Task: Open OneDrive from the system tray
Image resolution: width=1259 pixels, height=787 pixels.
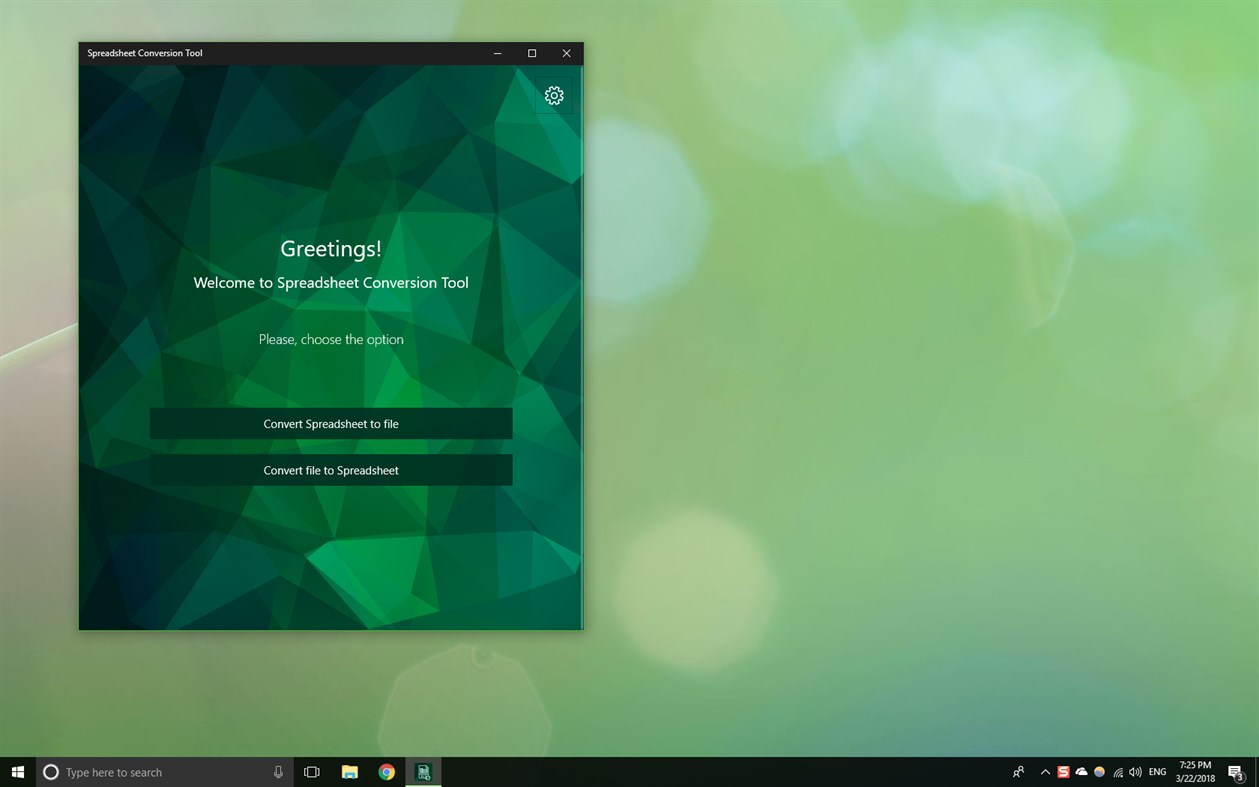Action: point(1081,771)
